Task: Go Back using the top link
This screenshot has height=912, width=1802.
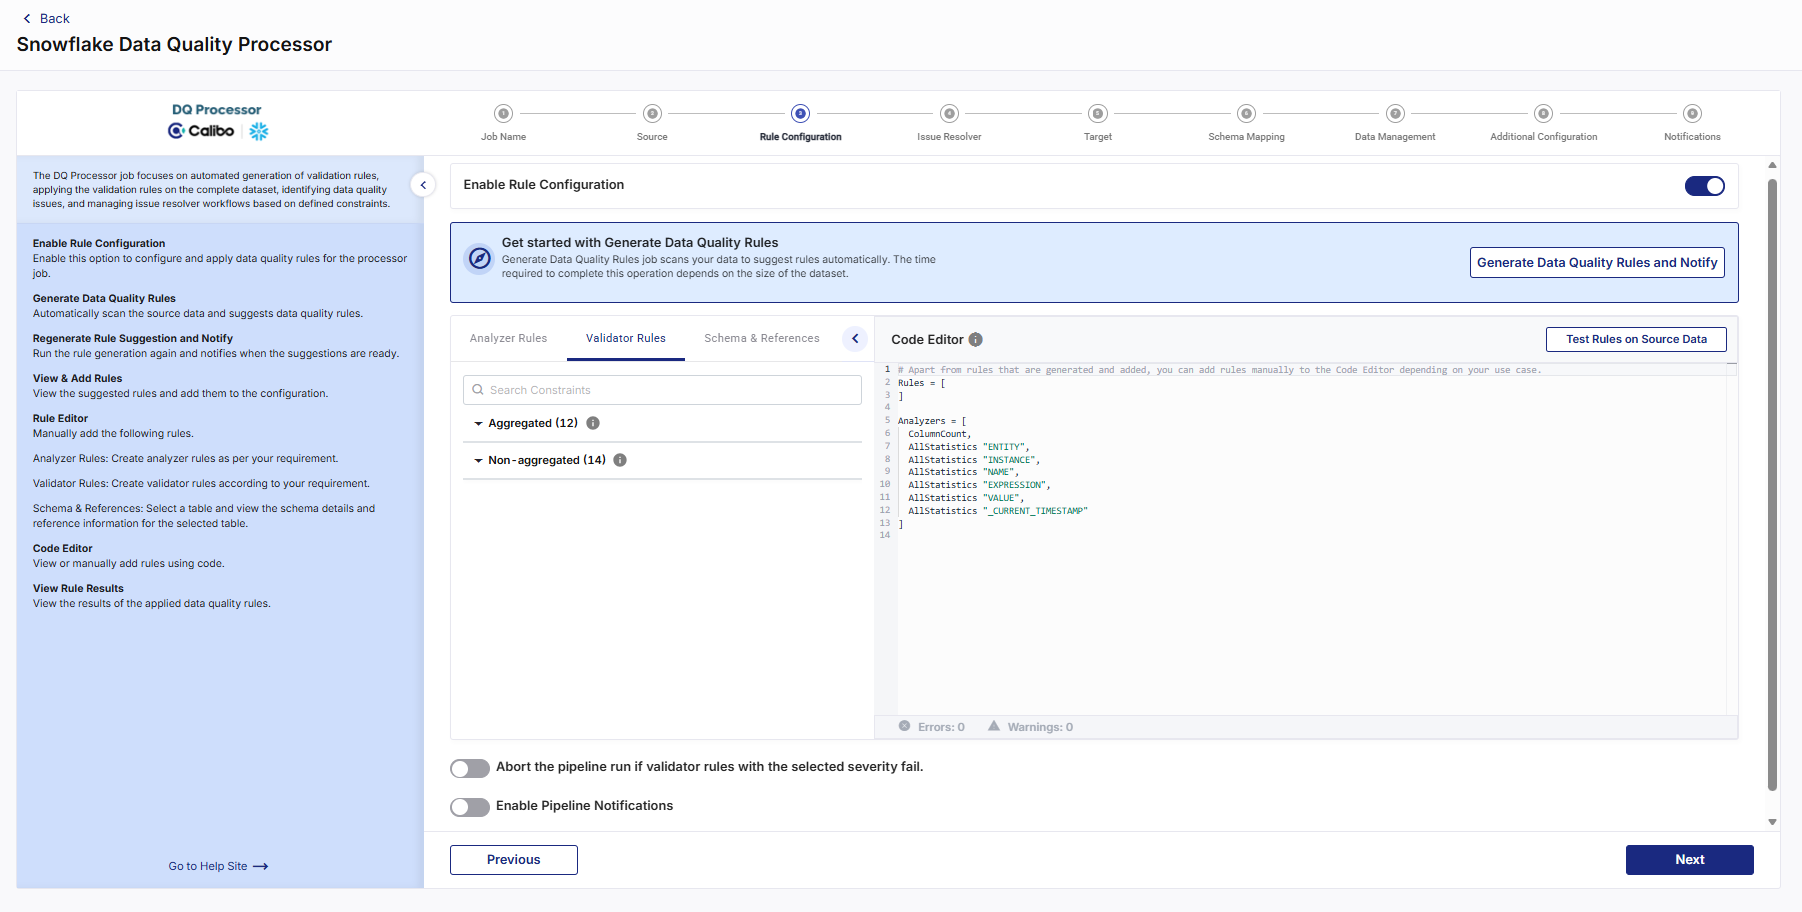Action: [46, 18]
